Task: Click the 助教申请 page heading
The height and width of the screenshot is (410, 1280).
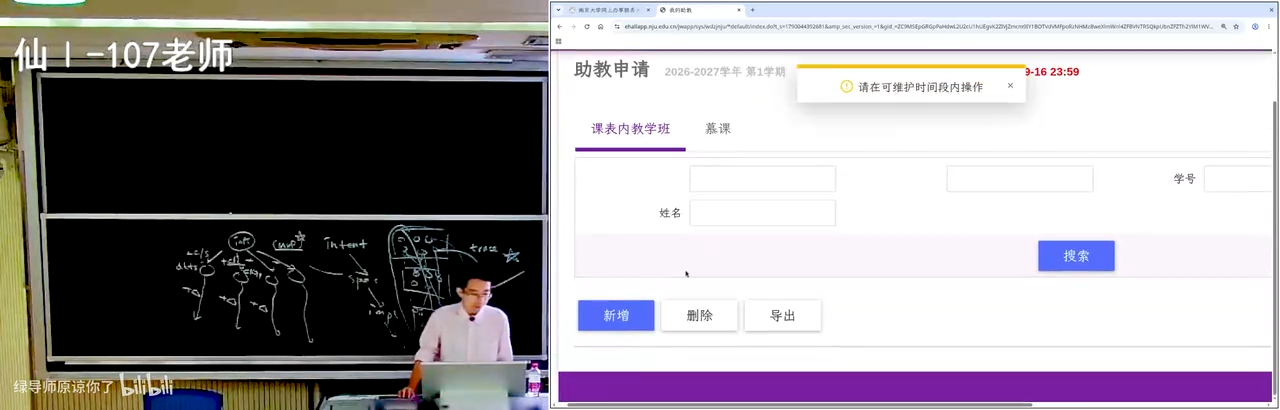Action: click(612, 70)
